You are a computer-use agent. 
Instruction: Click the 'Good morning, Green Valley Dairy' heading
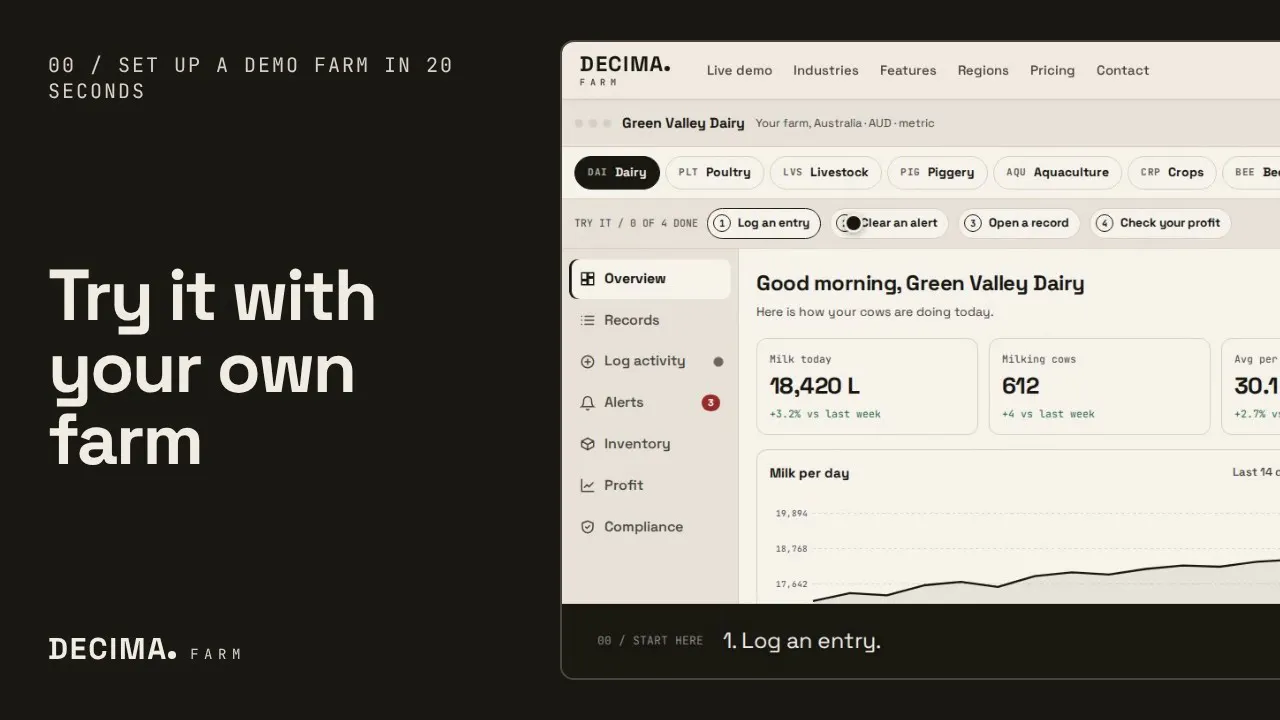(x=920, y=284)
